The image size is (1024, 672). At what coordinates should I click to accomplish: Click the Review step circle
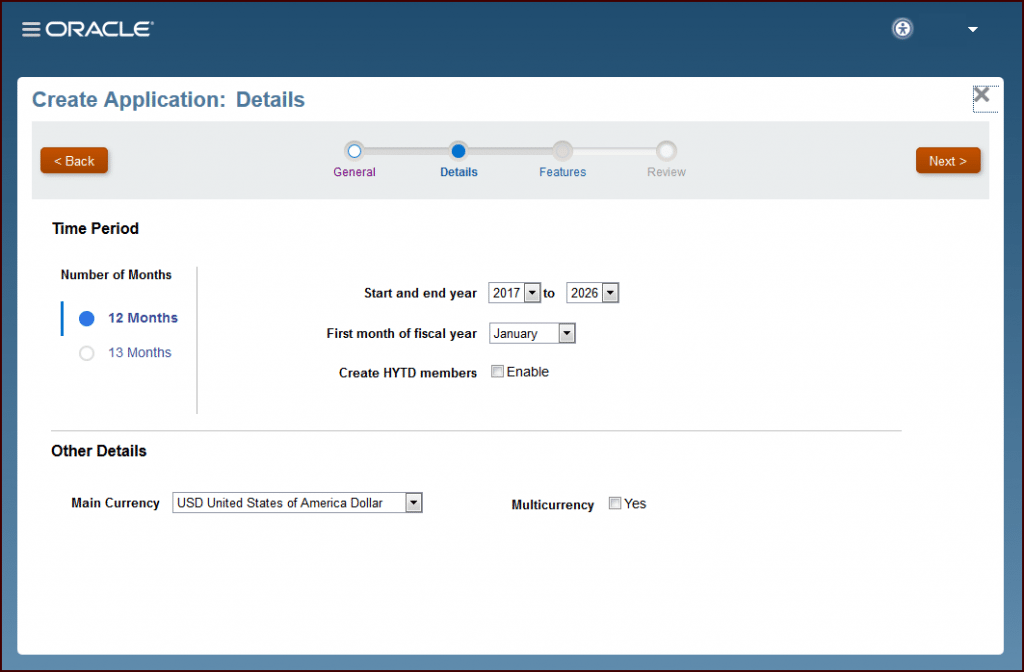coord(666,152)
